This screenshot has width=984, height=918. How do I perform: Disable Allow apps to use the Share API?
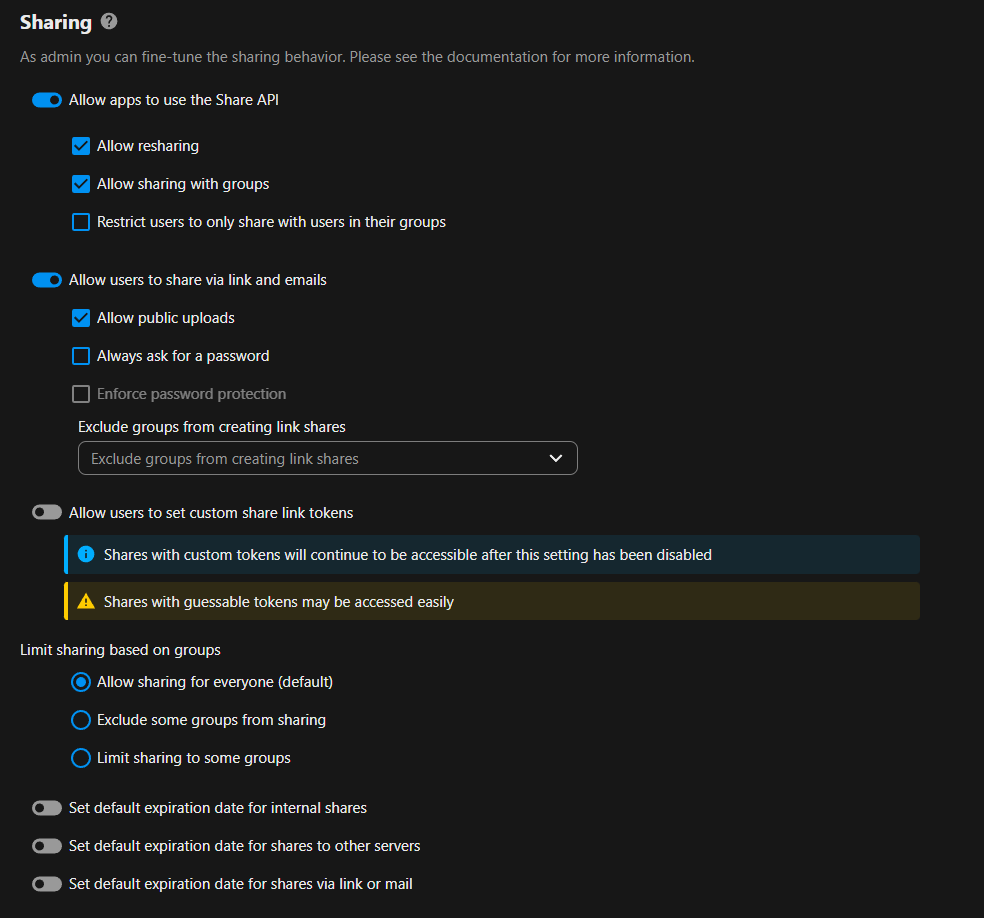(x=47, y=100)
